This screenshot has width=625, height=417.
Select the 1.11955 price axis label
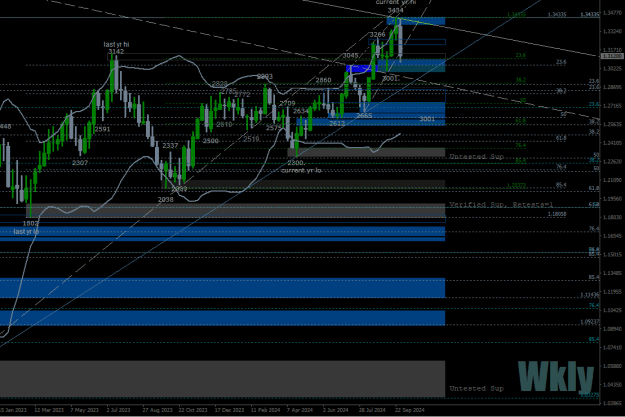coord(612,292)
